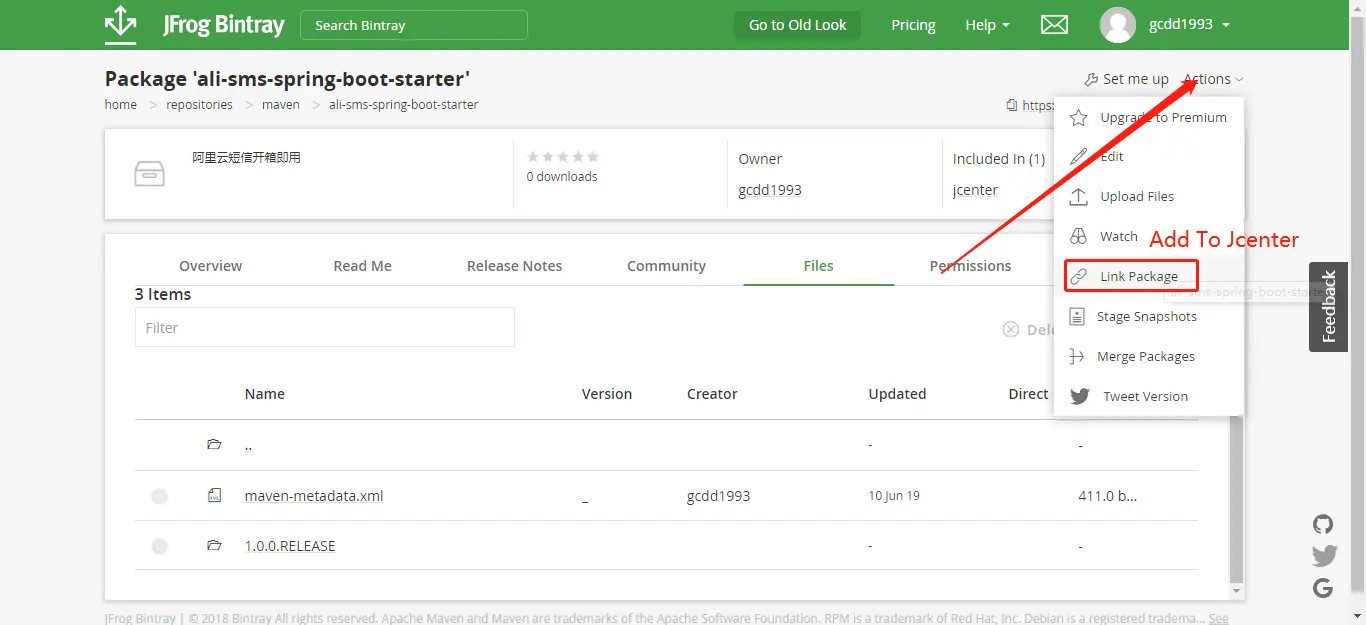Image resolution: width=1366 pixels, height=625 pixels.
Task: Choose Merge Packages from Actions menu
Action: pyautogui.click(x=1148, y=357)
